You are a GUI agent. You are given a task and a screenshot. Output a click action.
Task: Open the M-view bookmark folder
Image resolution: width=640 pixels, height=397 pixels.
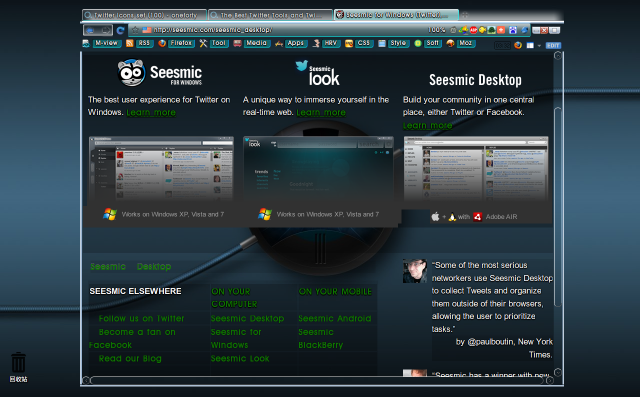click(107, 43)
